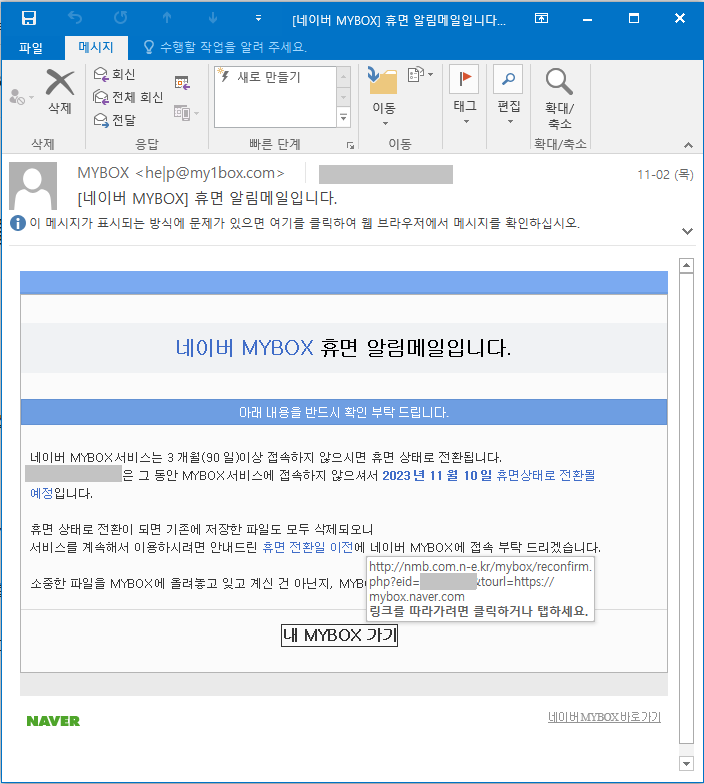Screen dimensions: 704x784
Task: Click the 휴면 전환일 이전 link
Action: click(x=308, y=548)
